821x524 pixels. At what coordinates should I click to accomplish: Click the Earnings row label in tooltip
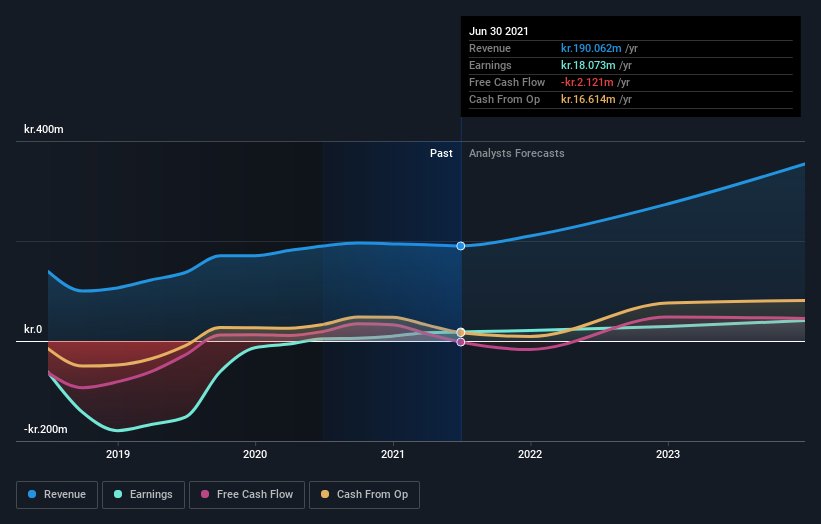pyautogui.click(x=490, y=65)
